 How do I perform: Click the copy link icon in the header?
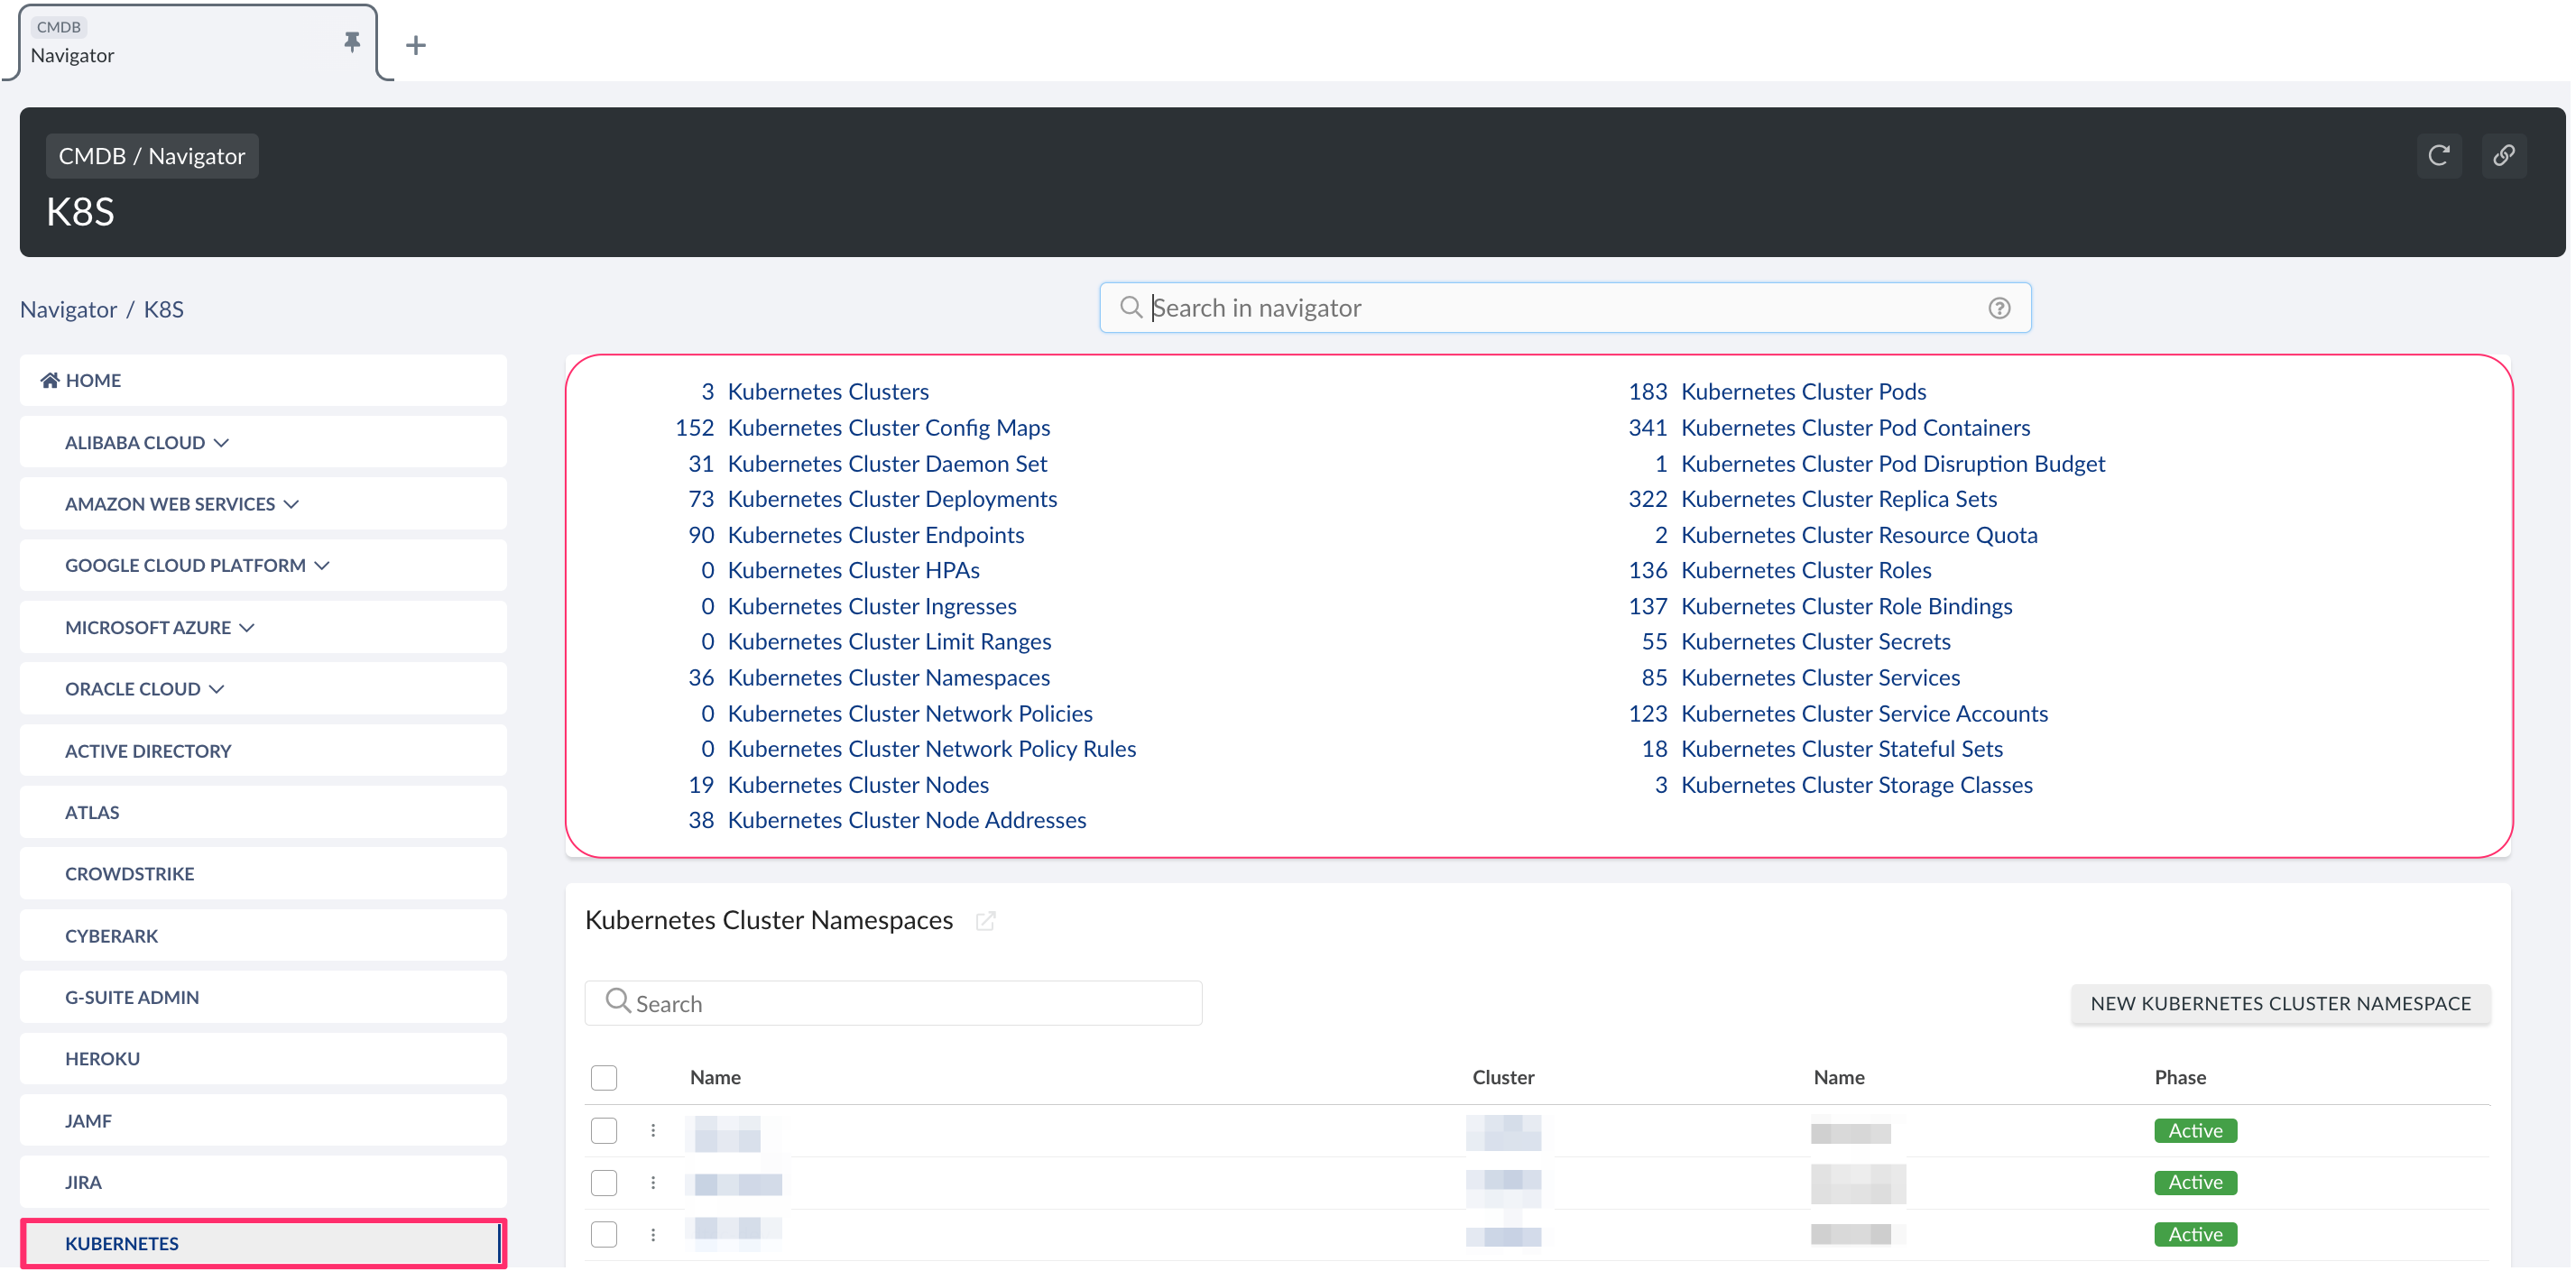tap(2505, 156)
